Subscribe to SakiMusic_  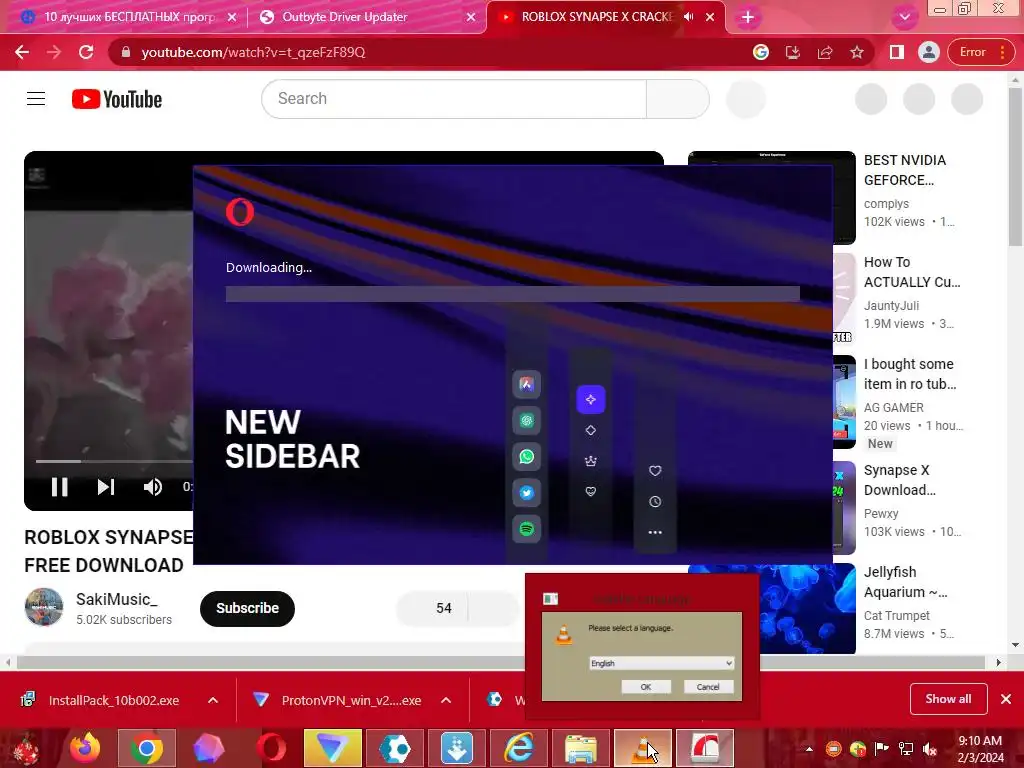point(247,608)
